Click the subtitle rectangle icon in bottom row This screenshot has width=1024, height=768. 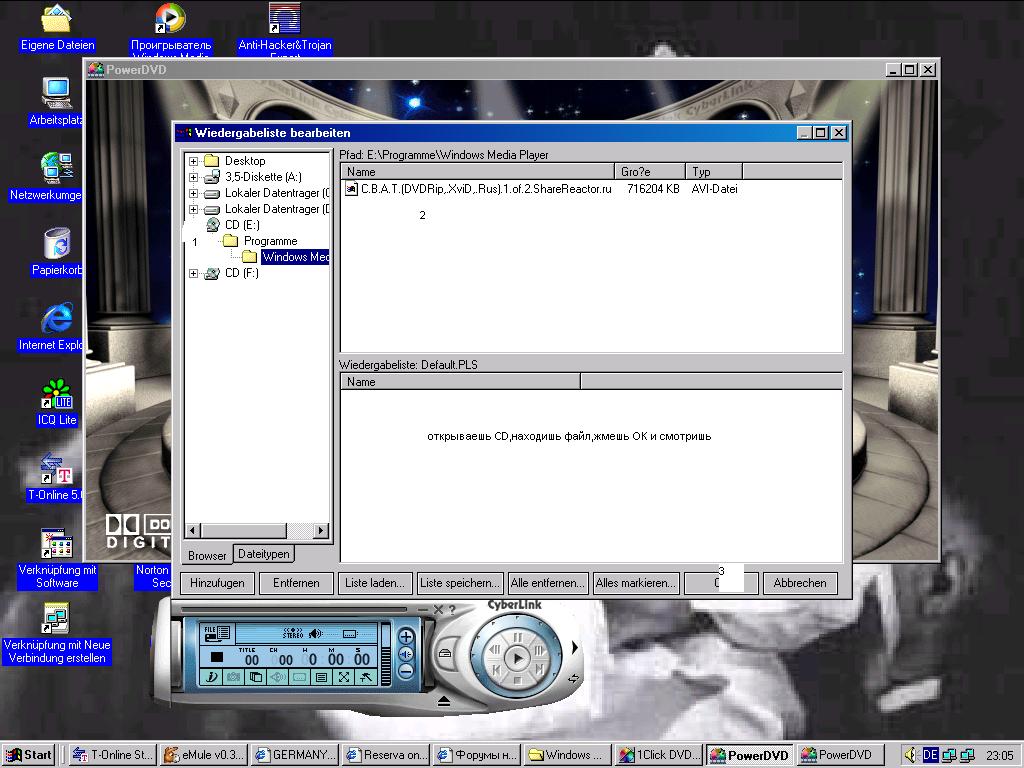(x=300, y=677)
